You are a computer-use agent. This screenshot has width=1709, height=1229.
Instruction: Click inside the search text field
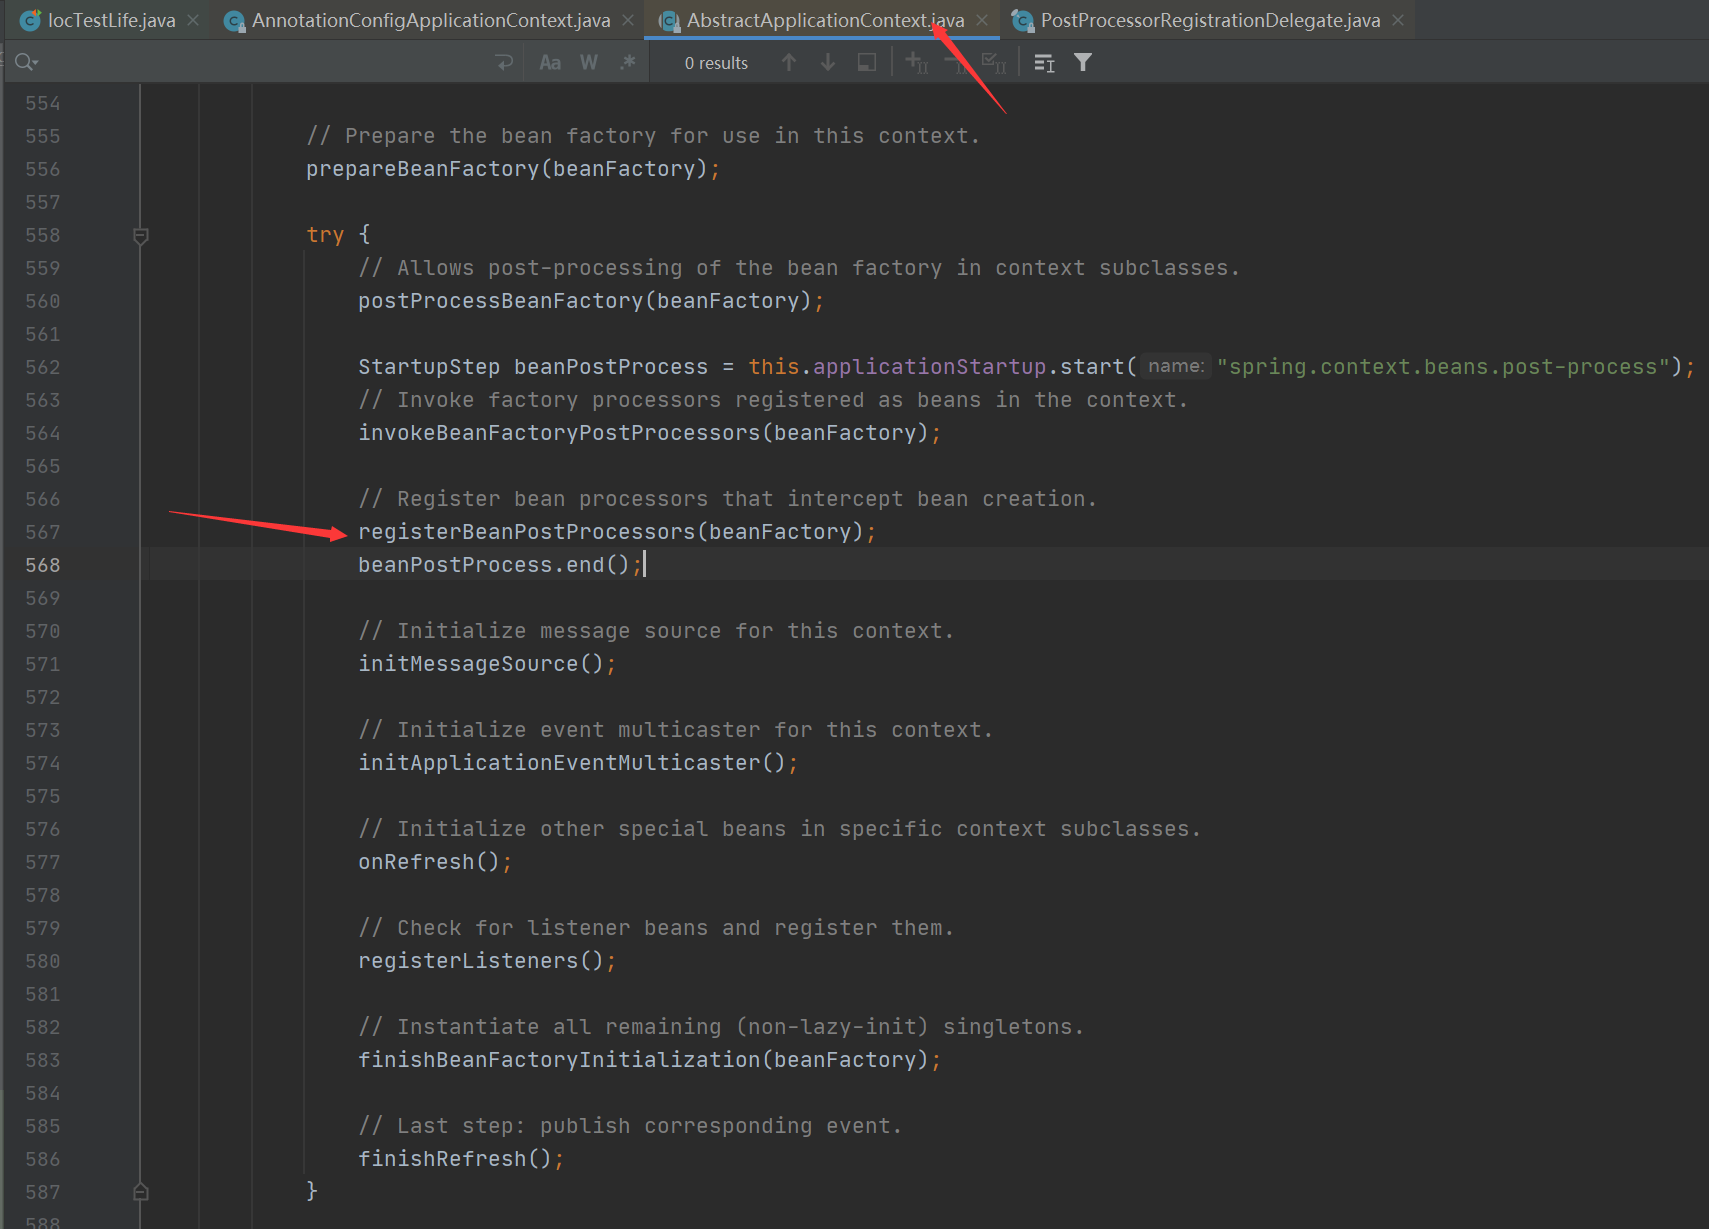coord(265,62)
